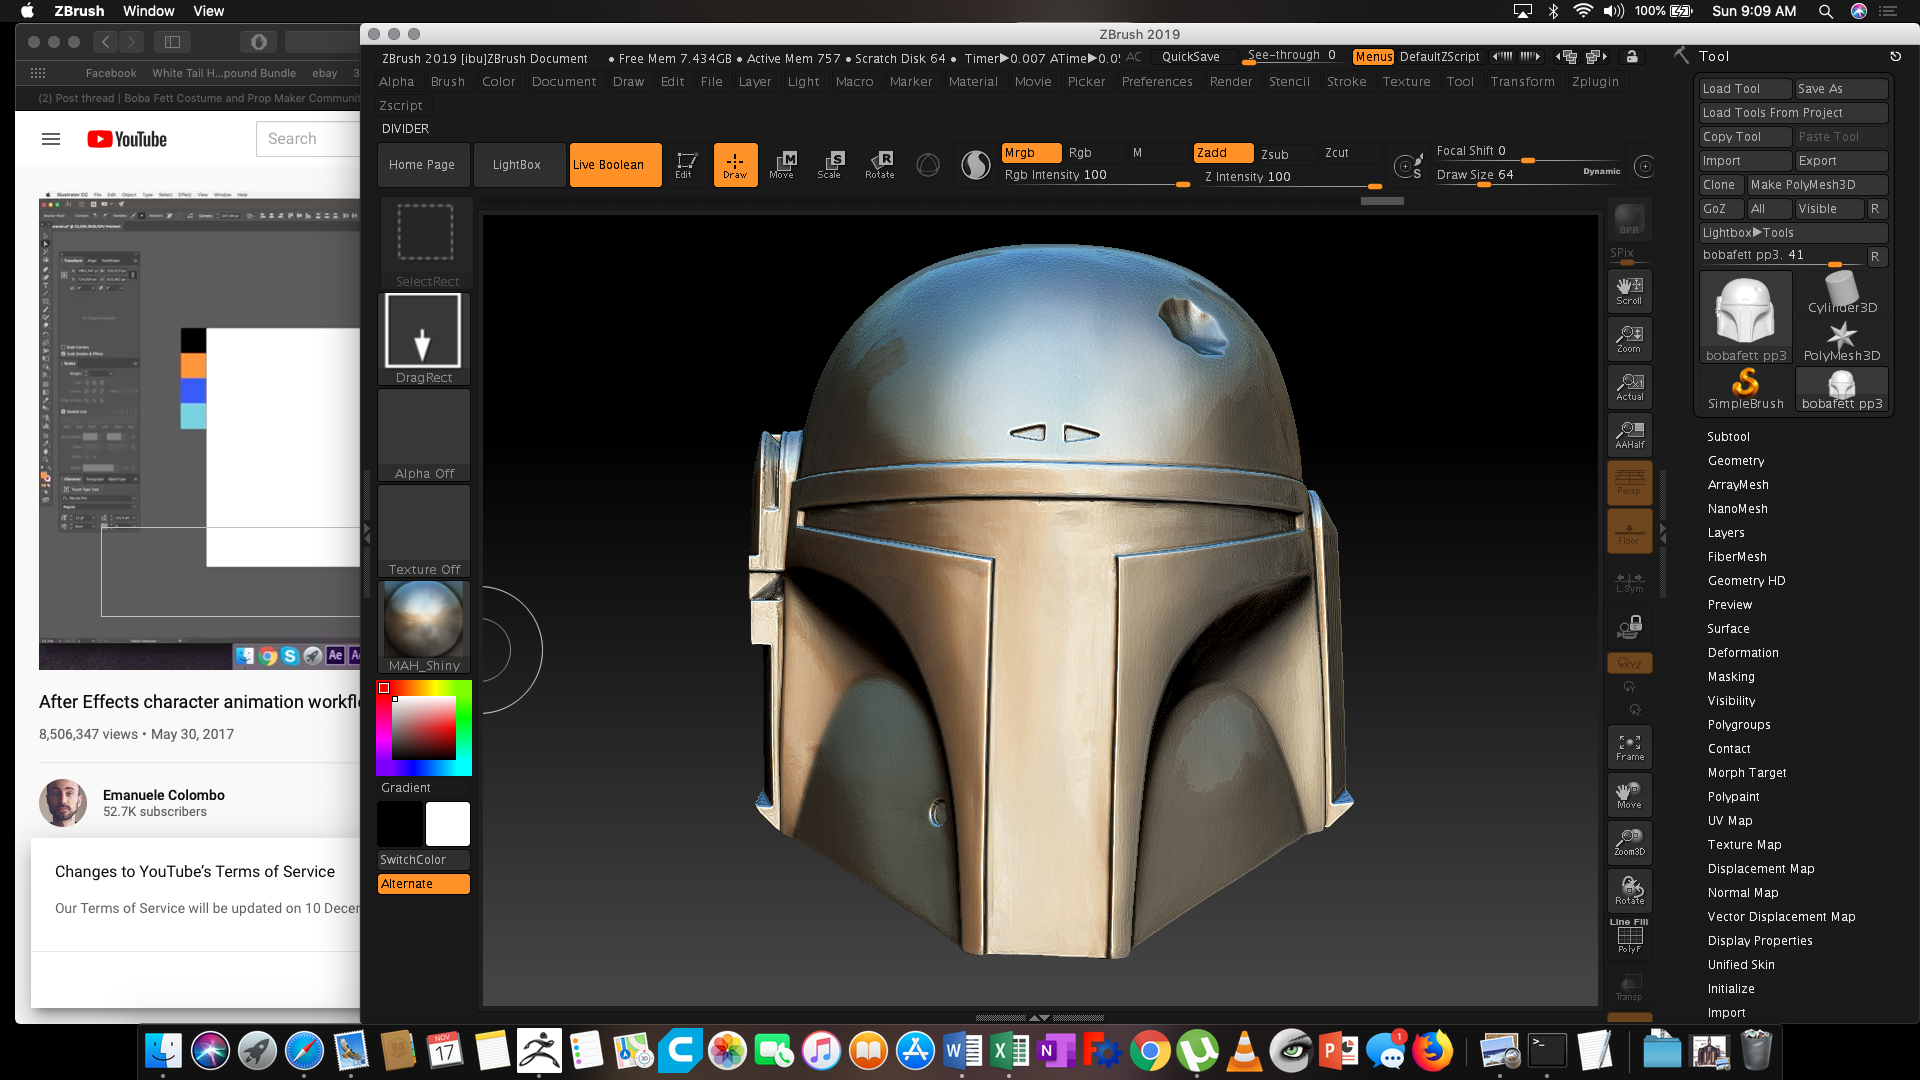This screenshot has width=1920, height=1080.
Task: Click the AAHalf icon
Action: [x=1629, y=435]
